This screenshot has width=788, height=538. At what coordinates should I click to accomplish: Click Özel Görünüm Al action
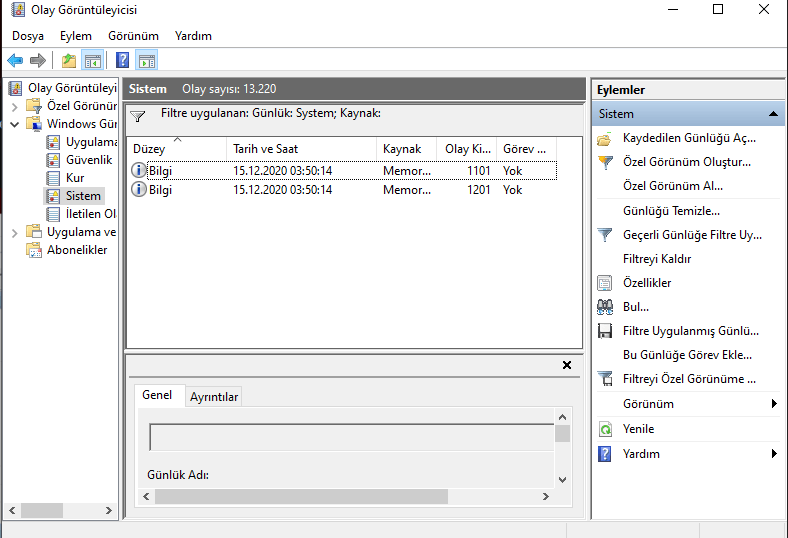click(x=672, y=186)
